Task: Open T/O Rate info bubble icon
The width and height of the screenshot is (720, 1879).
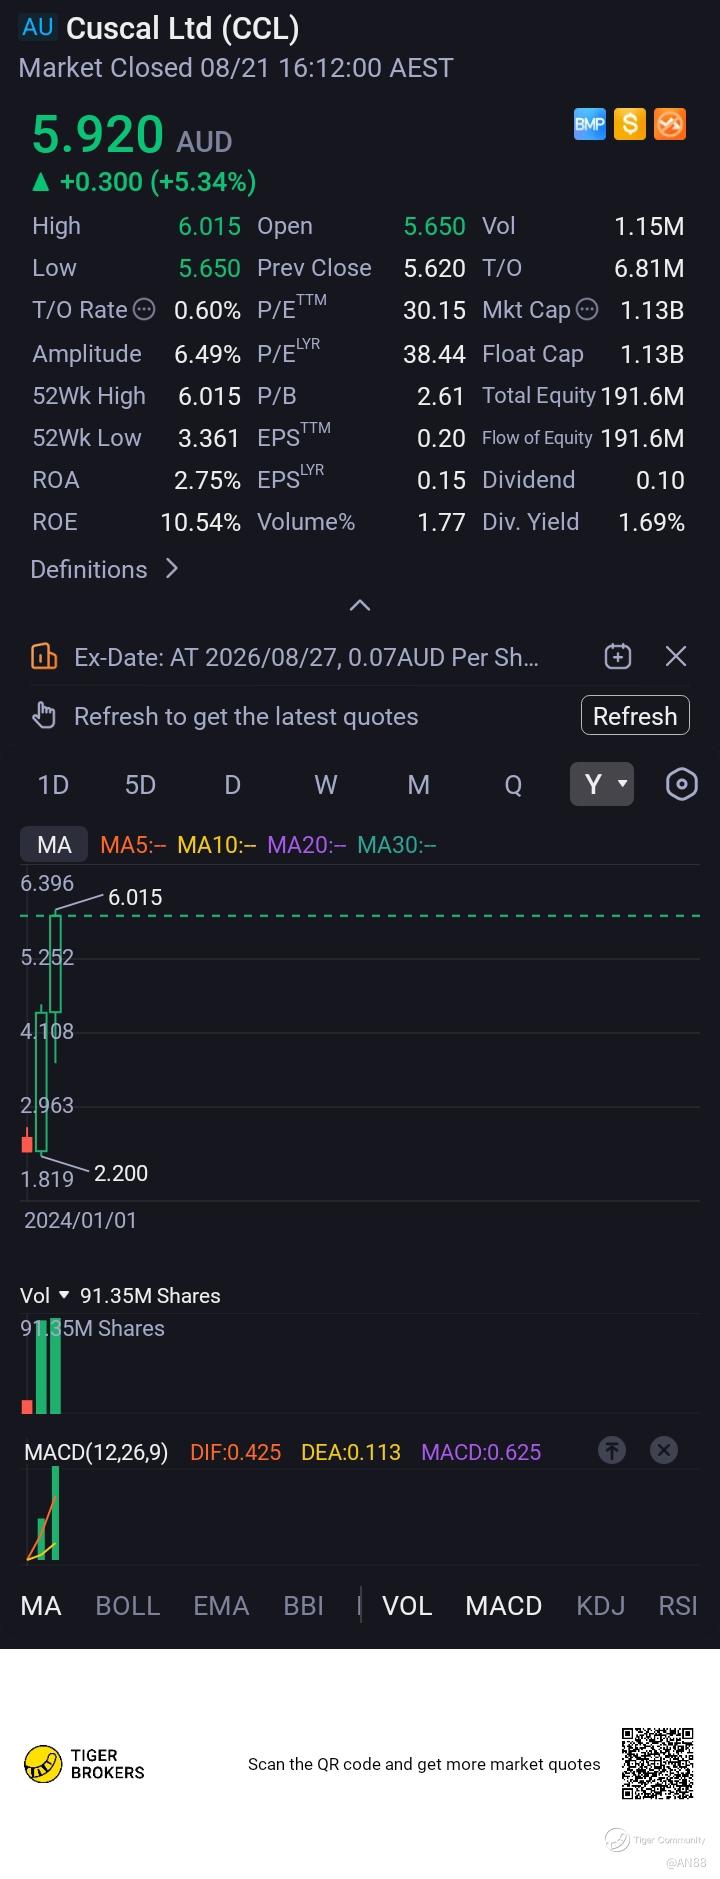Action: tap(144, 310)
